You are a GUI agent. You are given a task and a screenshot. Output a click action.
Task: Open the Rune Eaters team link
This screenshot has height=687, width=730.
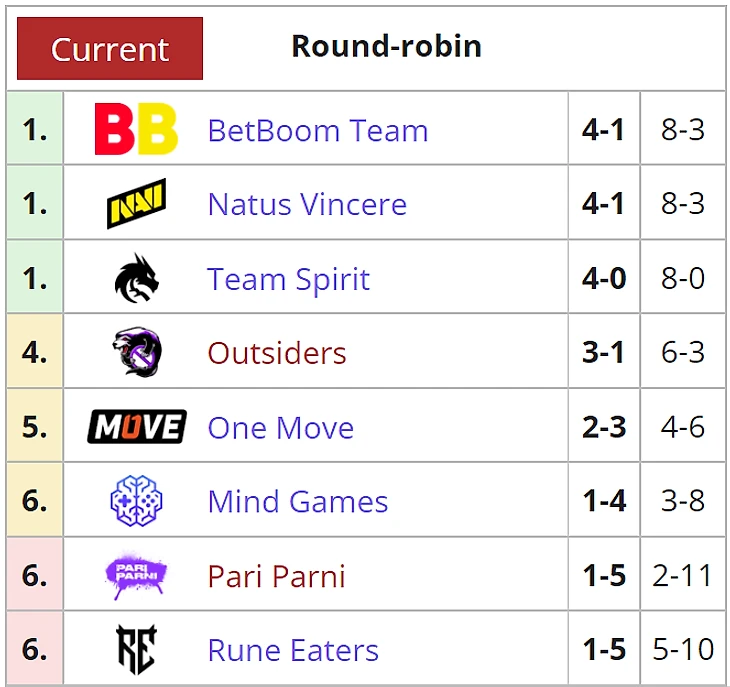point(293,651)
